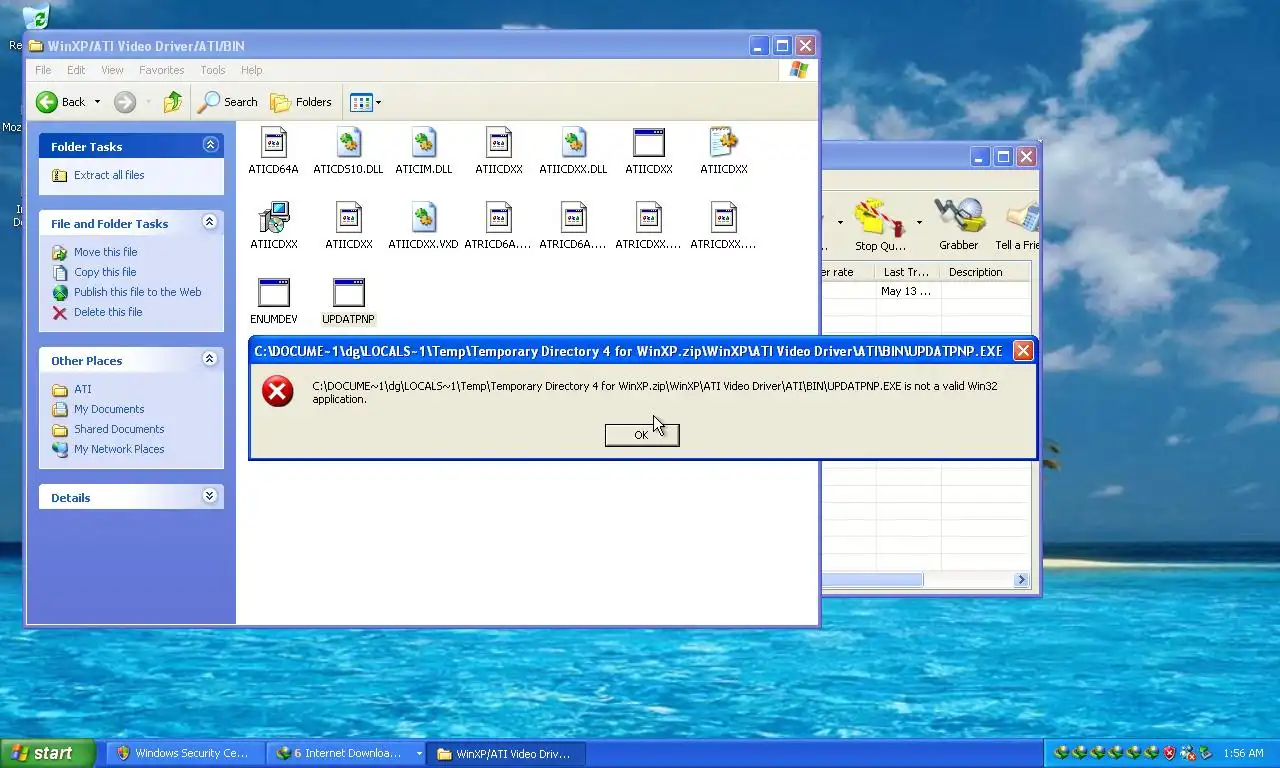Click the Start button
1280x768 pixels.
(48, 753)
